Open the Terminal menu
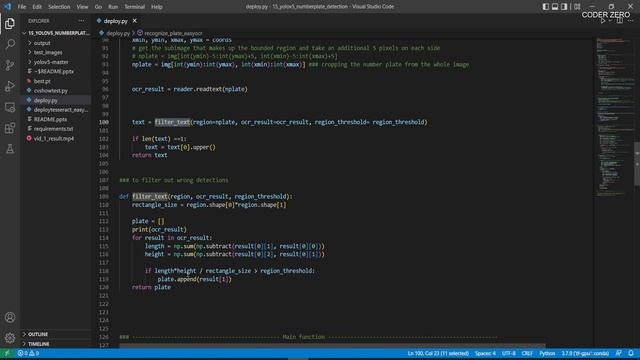 point(134,7)
